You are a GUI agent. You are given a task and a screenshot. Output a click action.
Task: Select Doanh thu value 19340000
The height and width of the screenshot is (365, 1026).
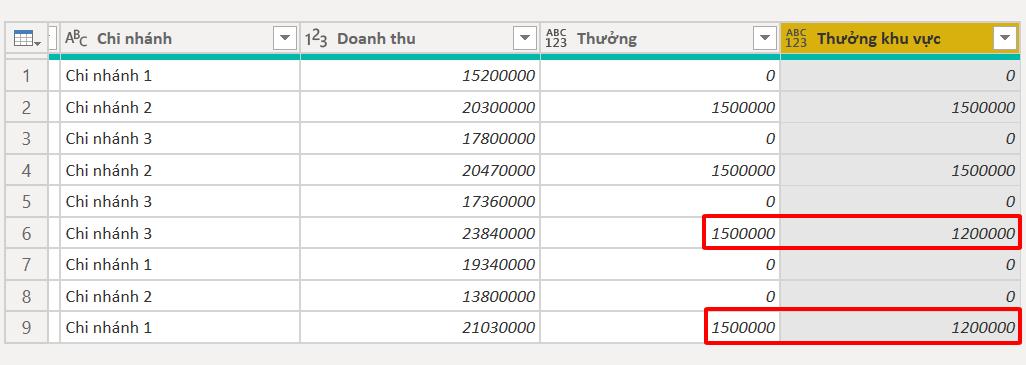(x=420, y=264)
